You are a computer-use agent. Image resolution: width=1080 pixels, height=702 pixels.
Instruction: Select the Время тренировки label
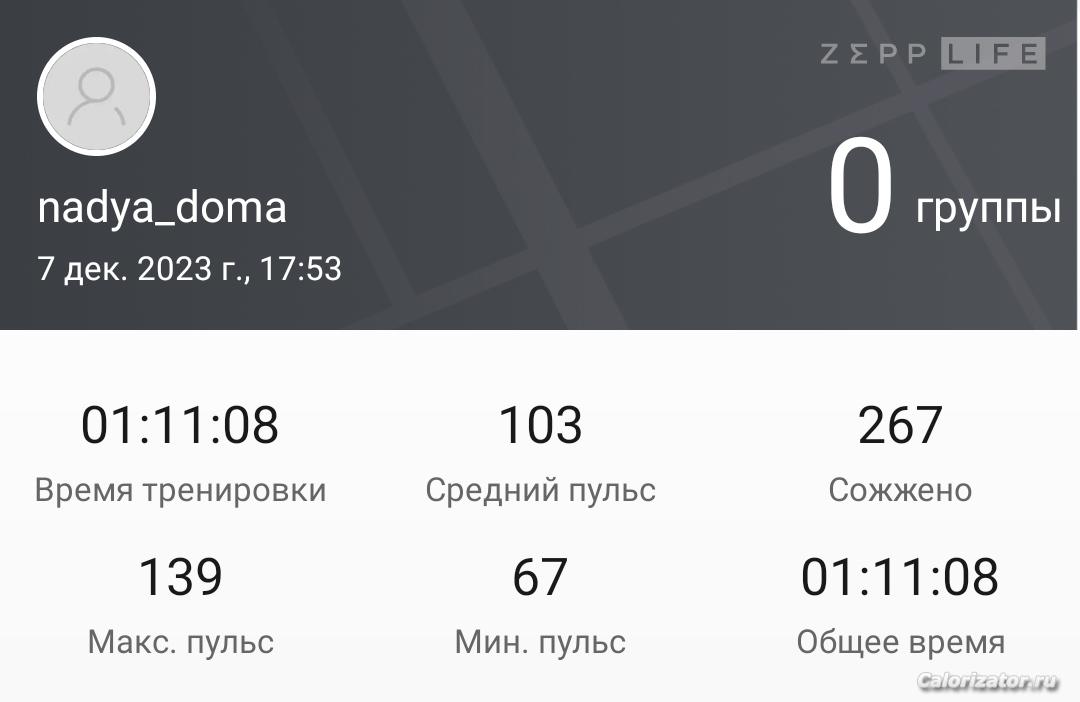tap(180, 490)
